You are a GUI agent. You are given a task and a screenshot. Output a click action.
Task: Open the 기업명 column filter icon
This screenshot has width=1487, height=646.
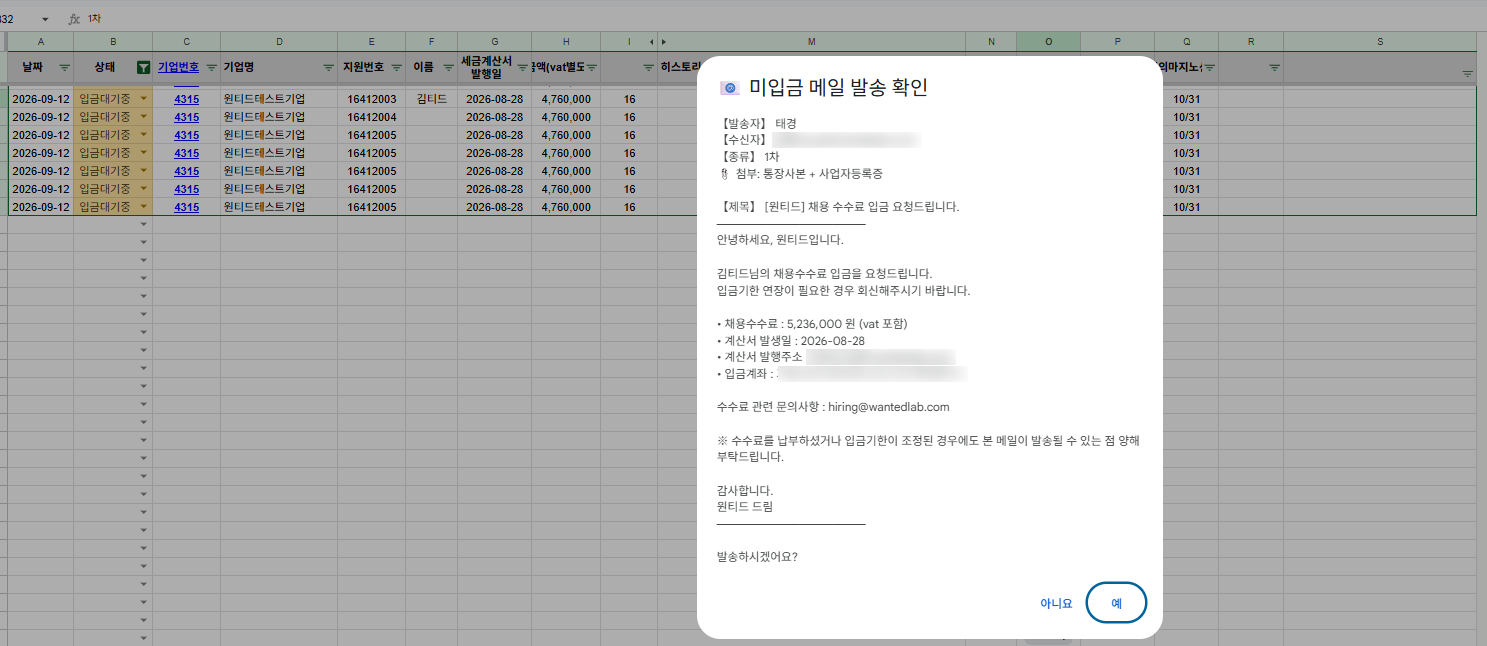point(328,67)
